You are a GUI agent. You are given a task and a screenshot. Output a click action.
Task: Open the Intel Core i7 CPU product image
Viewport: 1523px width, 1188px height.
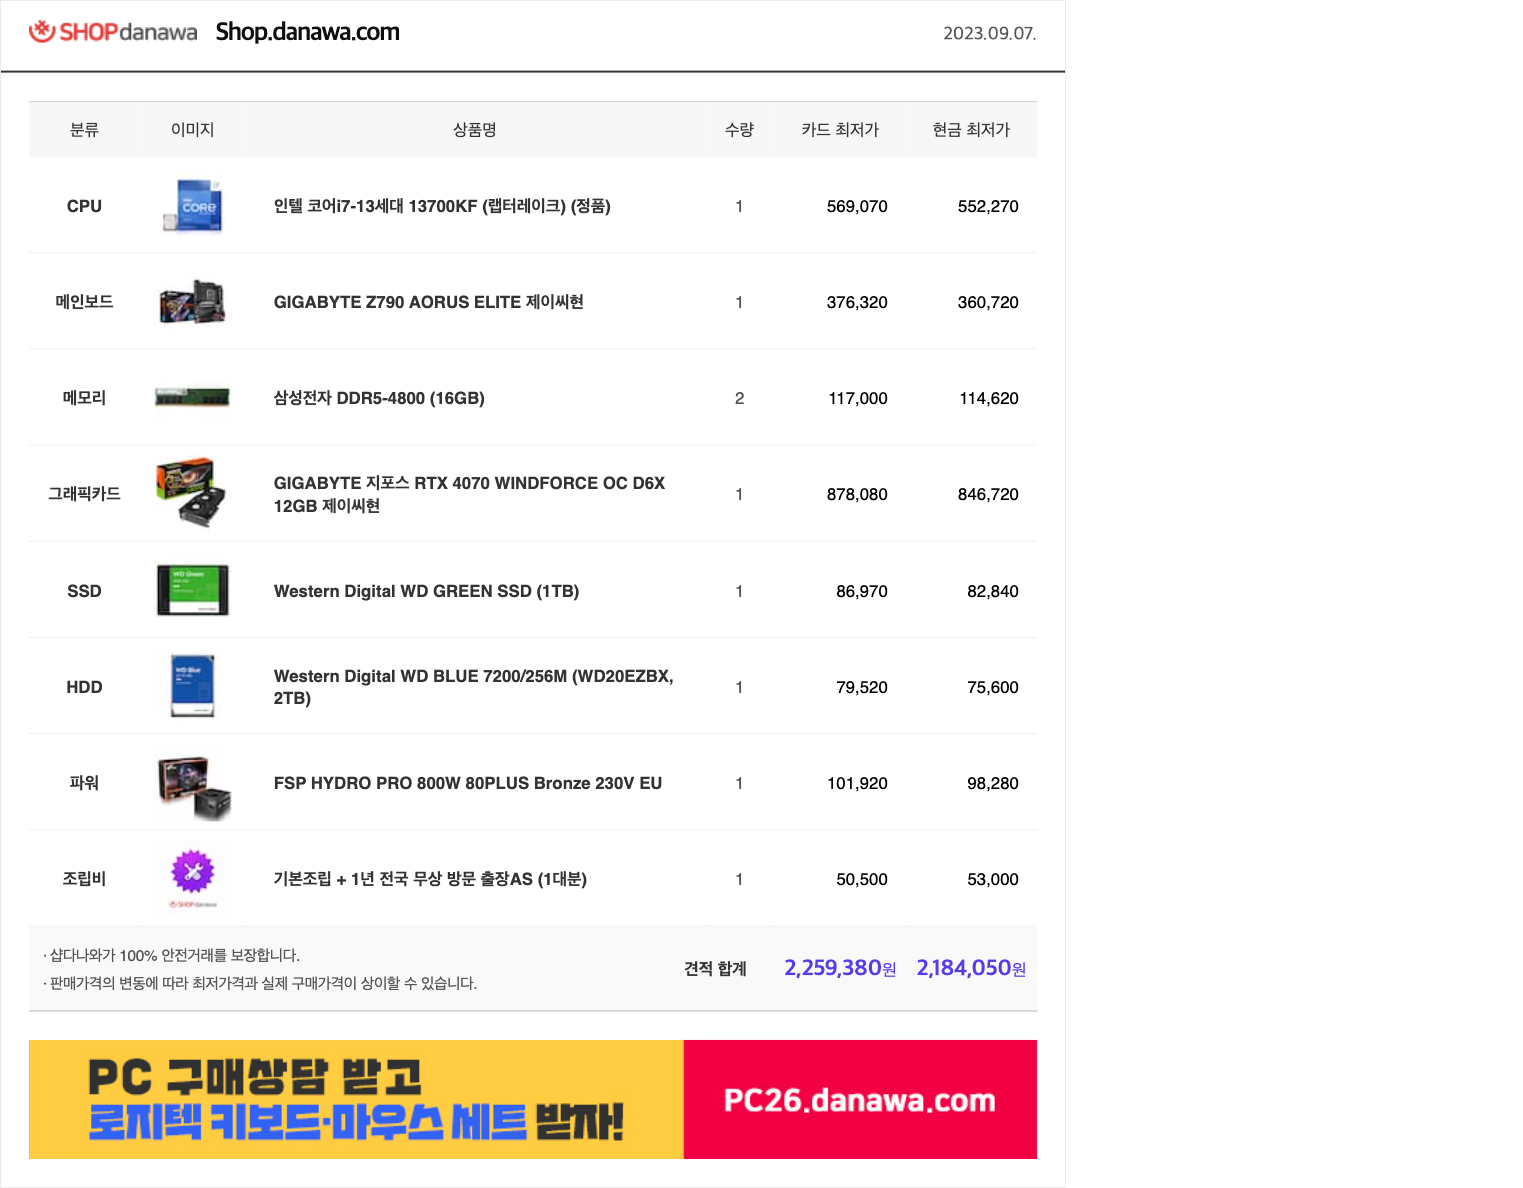(193, 206)
